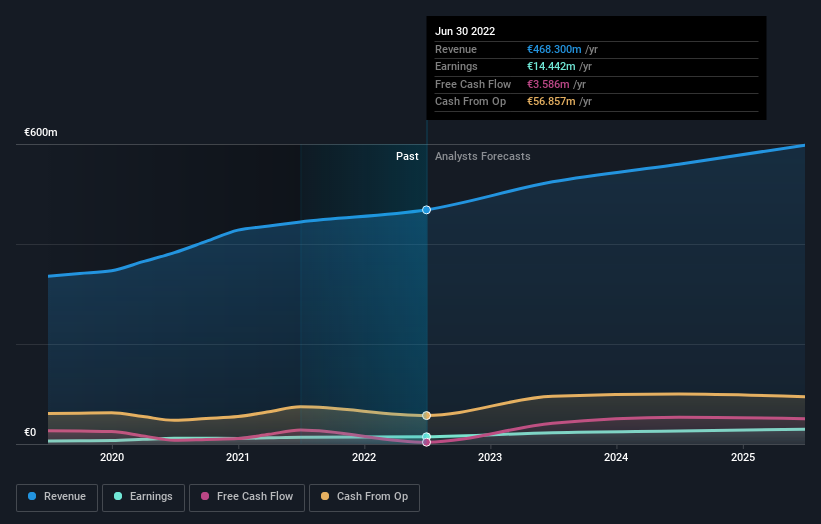The height and width of the screenshot is (524, 821).
Task: Click the 'Free Cash Flow' tooltip row label
Action: point(473,84)
